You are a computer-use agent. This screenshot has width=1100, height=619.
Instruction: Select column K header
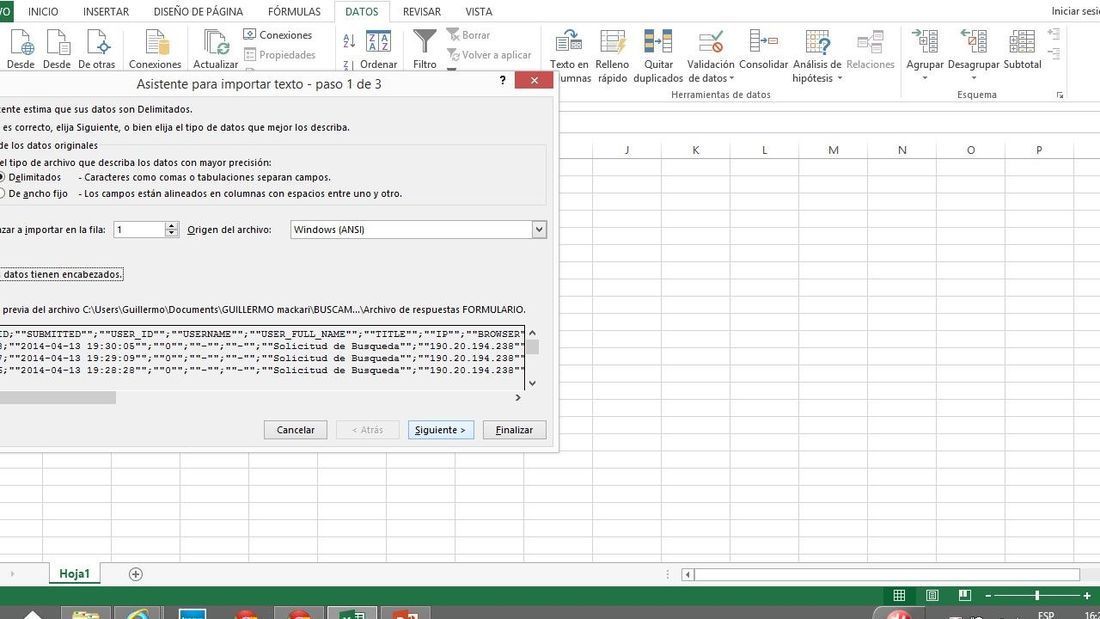pos(695,149)
